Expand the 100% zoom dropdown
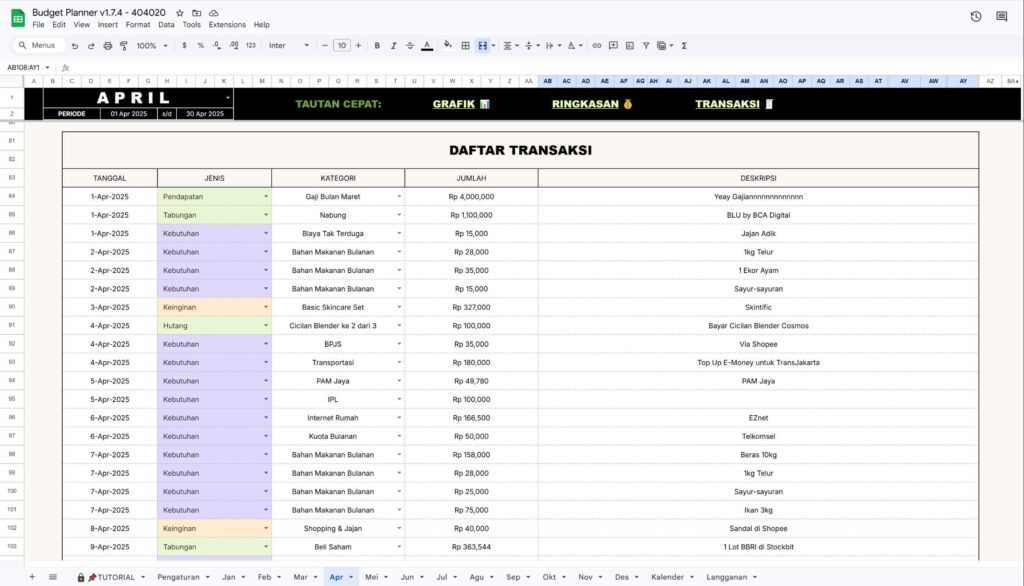Image resolution: width=1024 pixels, height=586 pixels. tap(153, 46)
